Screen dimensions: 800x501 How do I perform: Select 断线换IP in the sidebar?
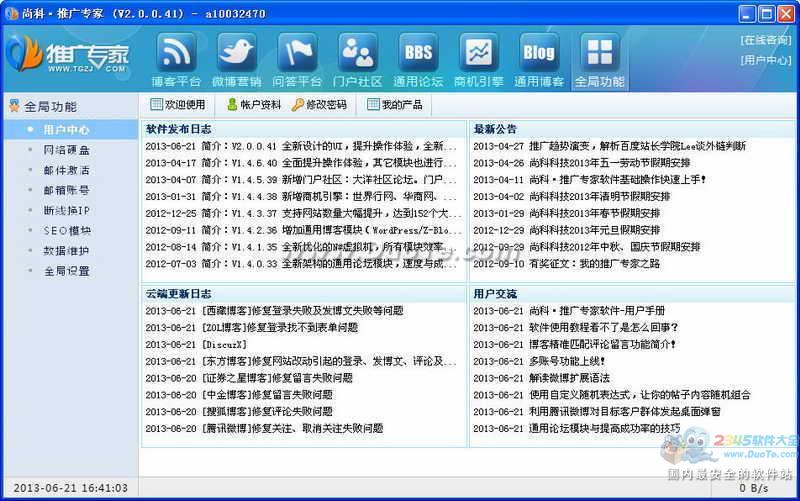click(x=66, y=210)
